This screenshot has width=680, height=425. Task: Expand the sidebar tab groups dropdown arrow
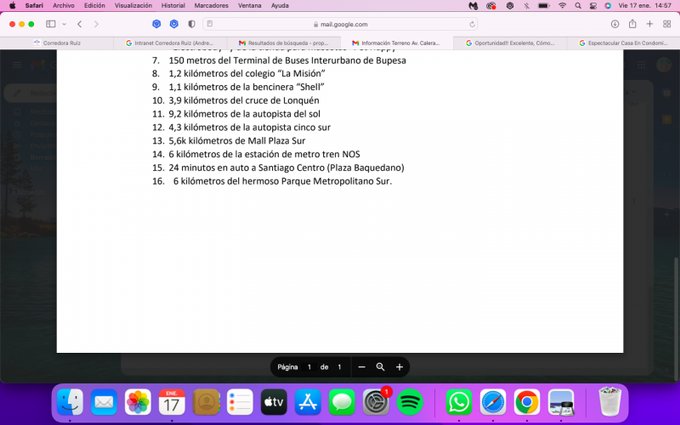65,24
